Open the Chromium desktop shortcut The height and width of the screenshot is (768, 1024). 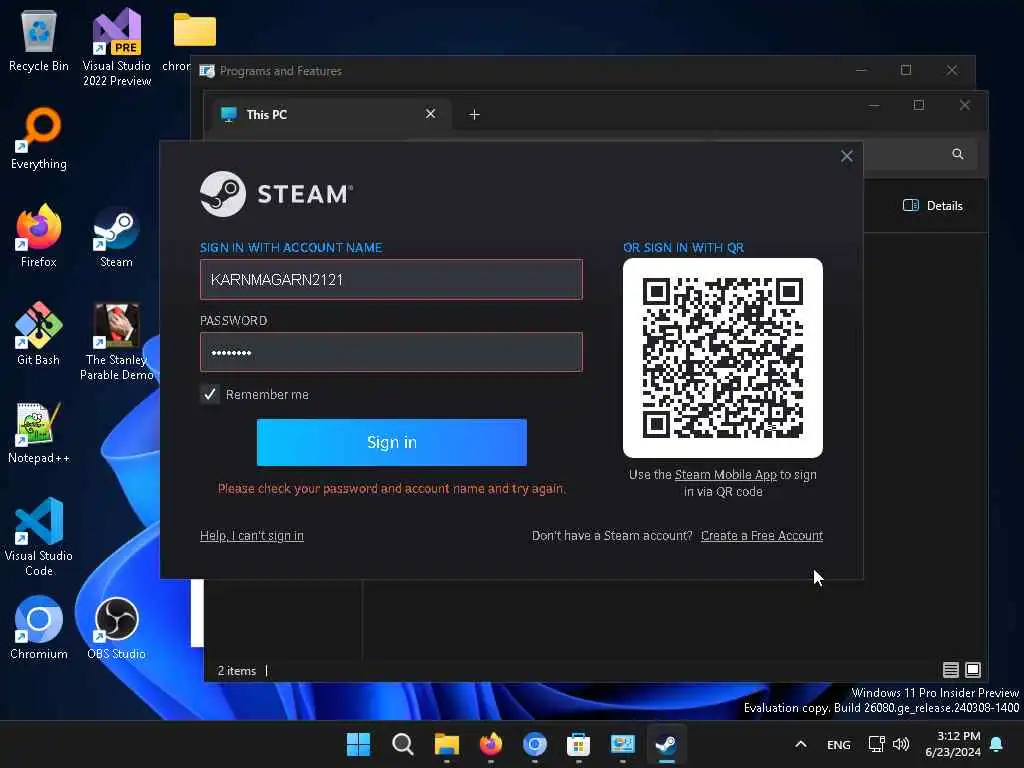click(x=39, y=628)
